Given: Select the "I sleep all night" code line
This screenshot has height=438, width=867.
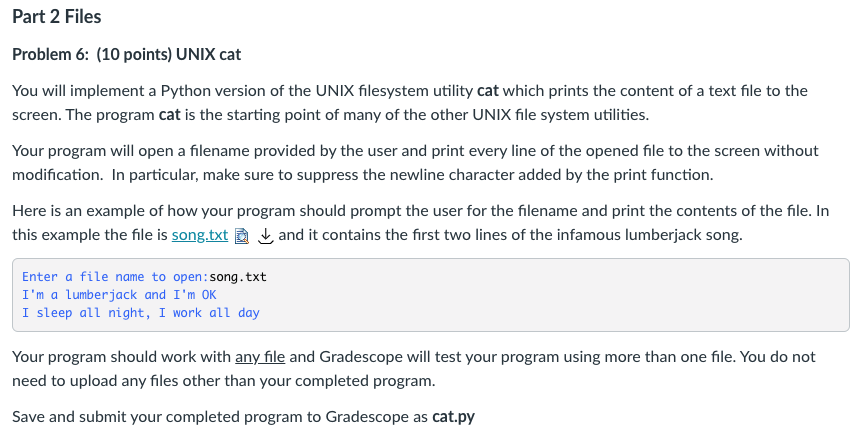Looking at the screenshot, I should 140,313.
